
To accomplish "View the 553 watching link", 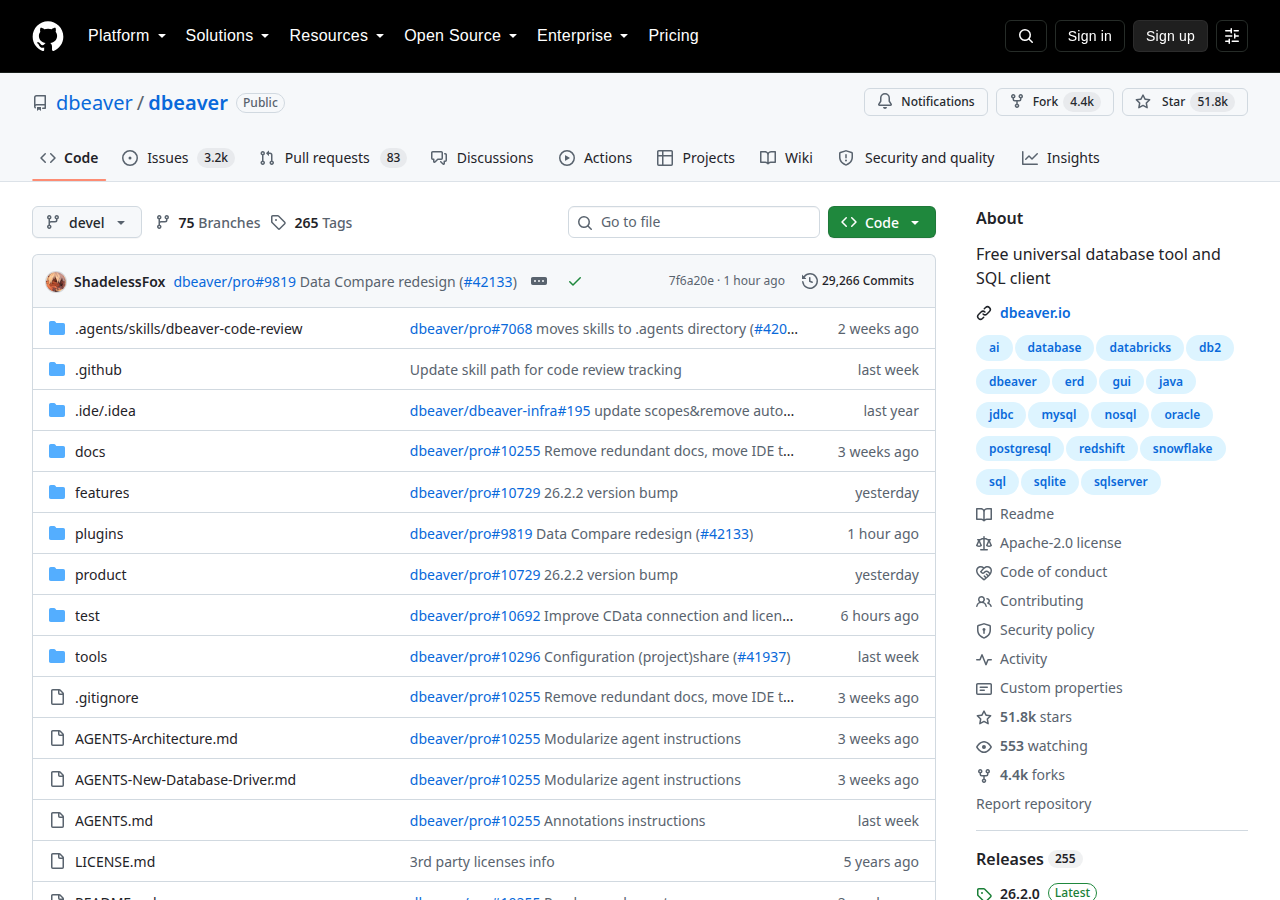I will point(1032,746).
